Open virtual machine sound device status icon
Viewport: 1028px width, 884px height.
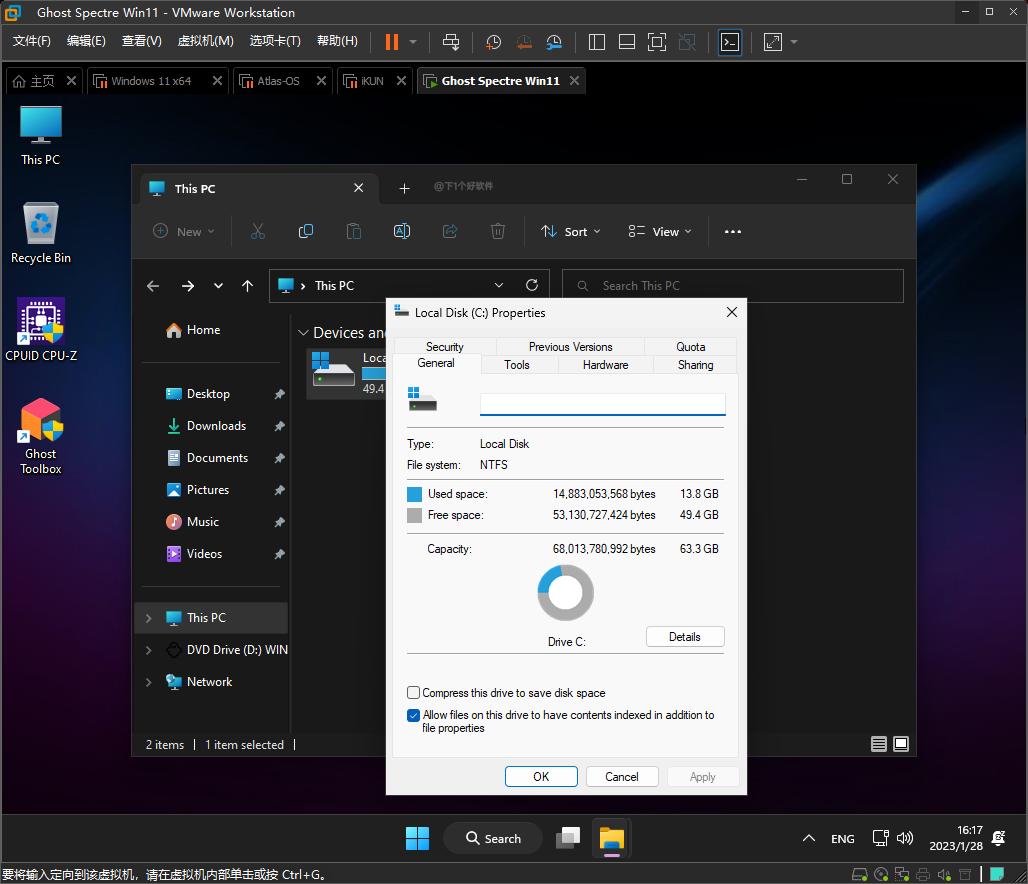[x=944, y=874]
